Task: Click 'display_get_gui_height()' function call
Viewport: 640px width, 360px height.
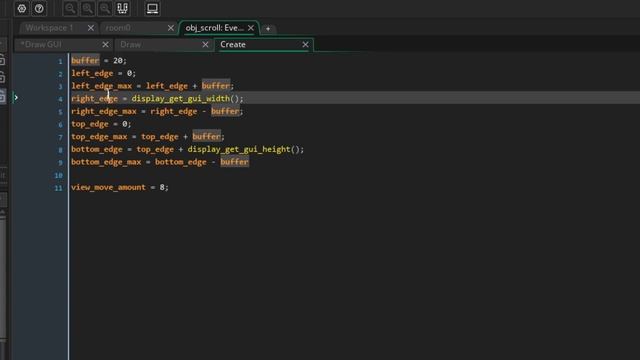Action: pyautogui.click(x=244, y=149)
